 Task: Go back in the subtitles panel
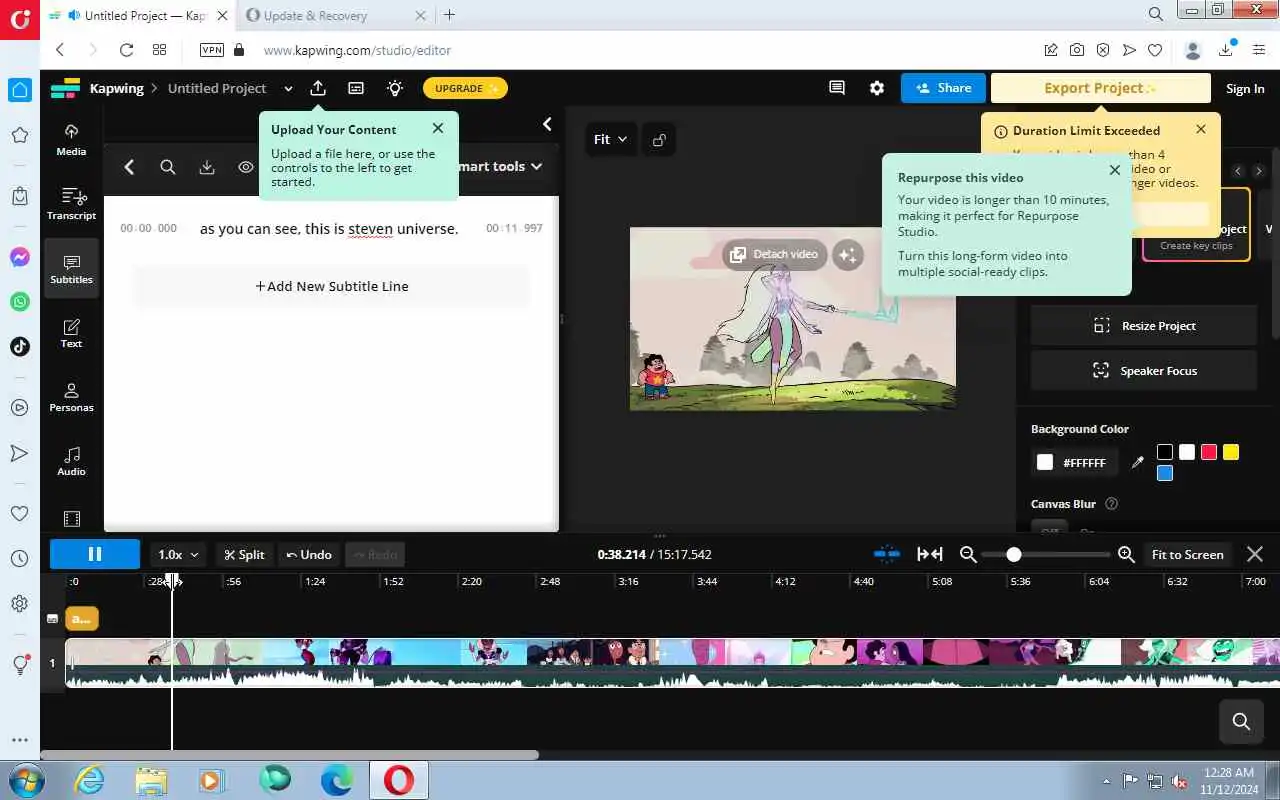(x=129, y=167)
